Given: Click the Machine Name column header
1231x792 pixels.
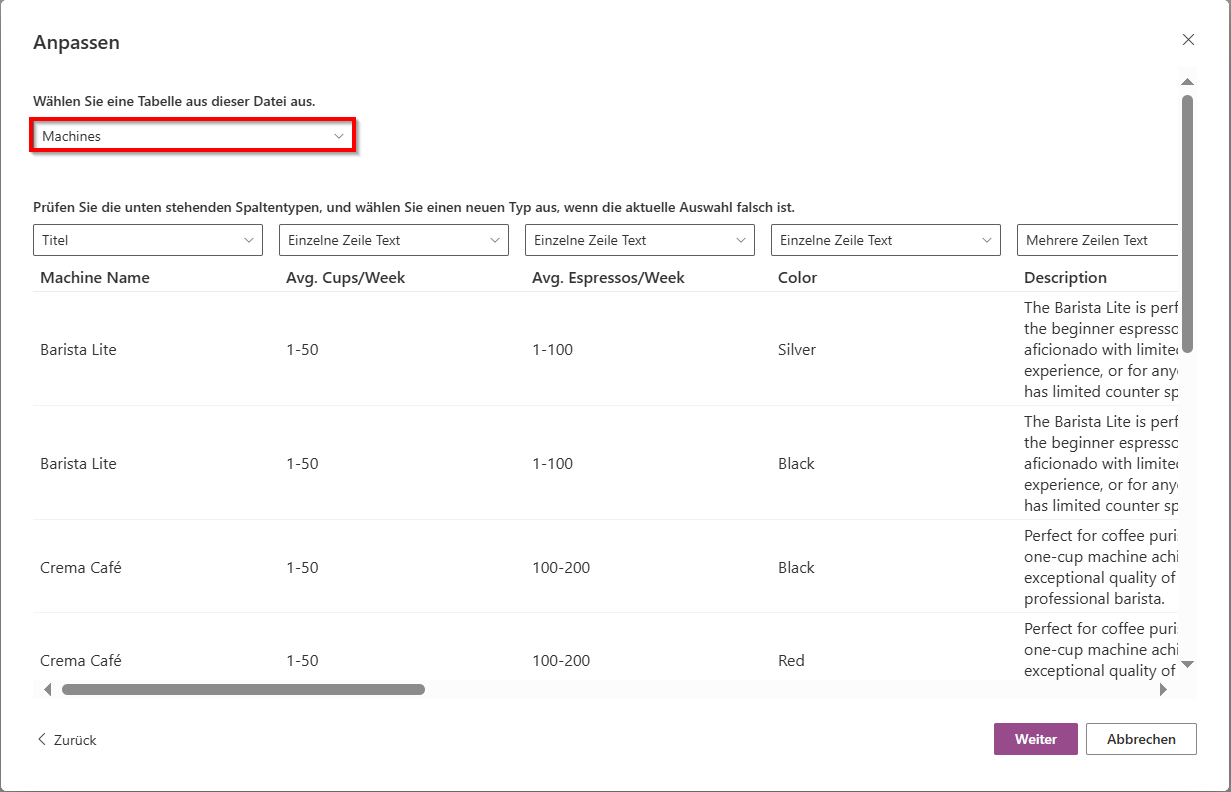Looking at the screenshot, I should (95, 277).
